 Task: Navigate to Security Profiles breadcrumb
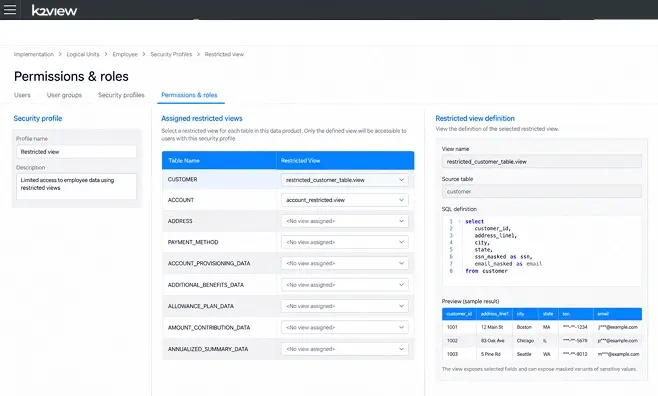(x=171, y=54)
